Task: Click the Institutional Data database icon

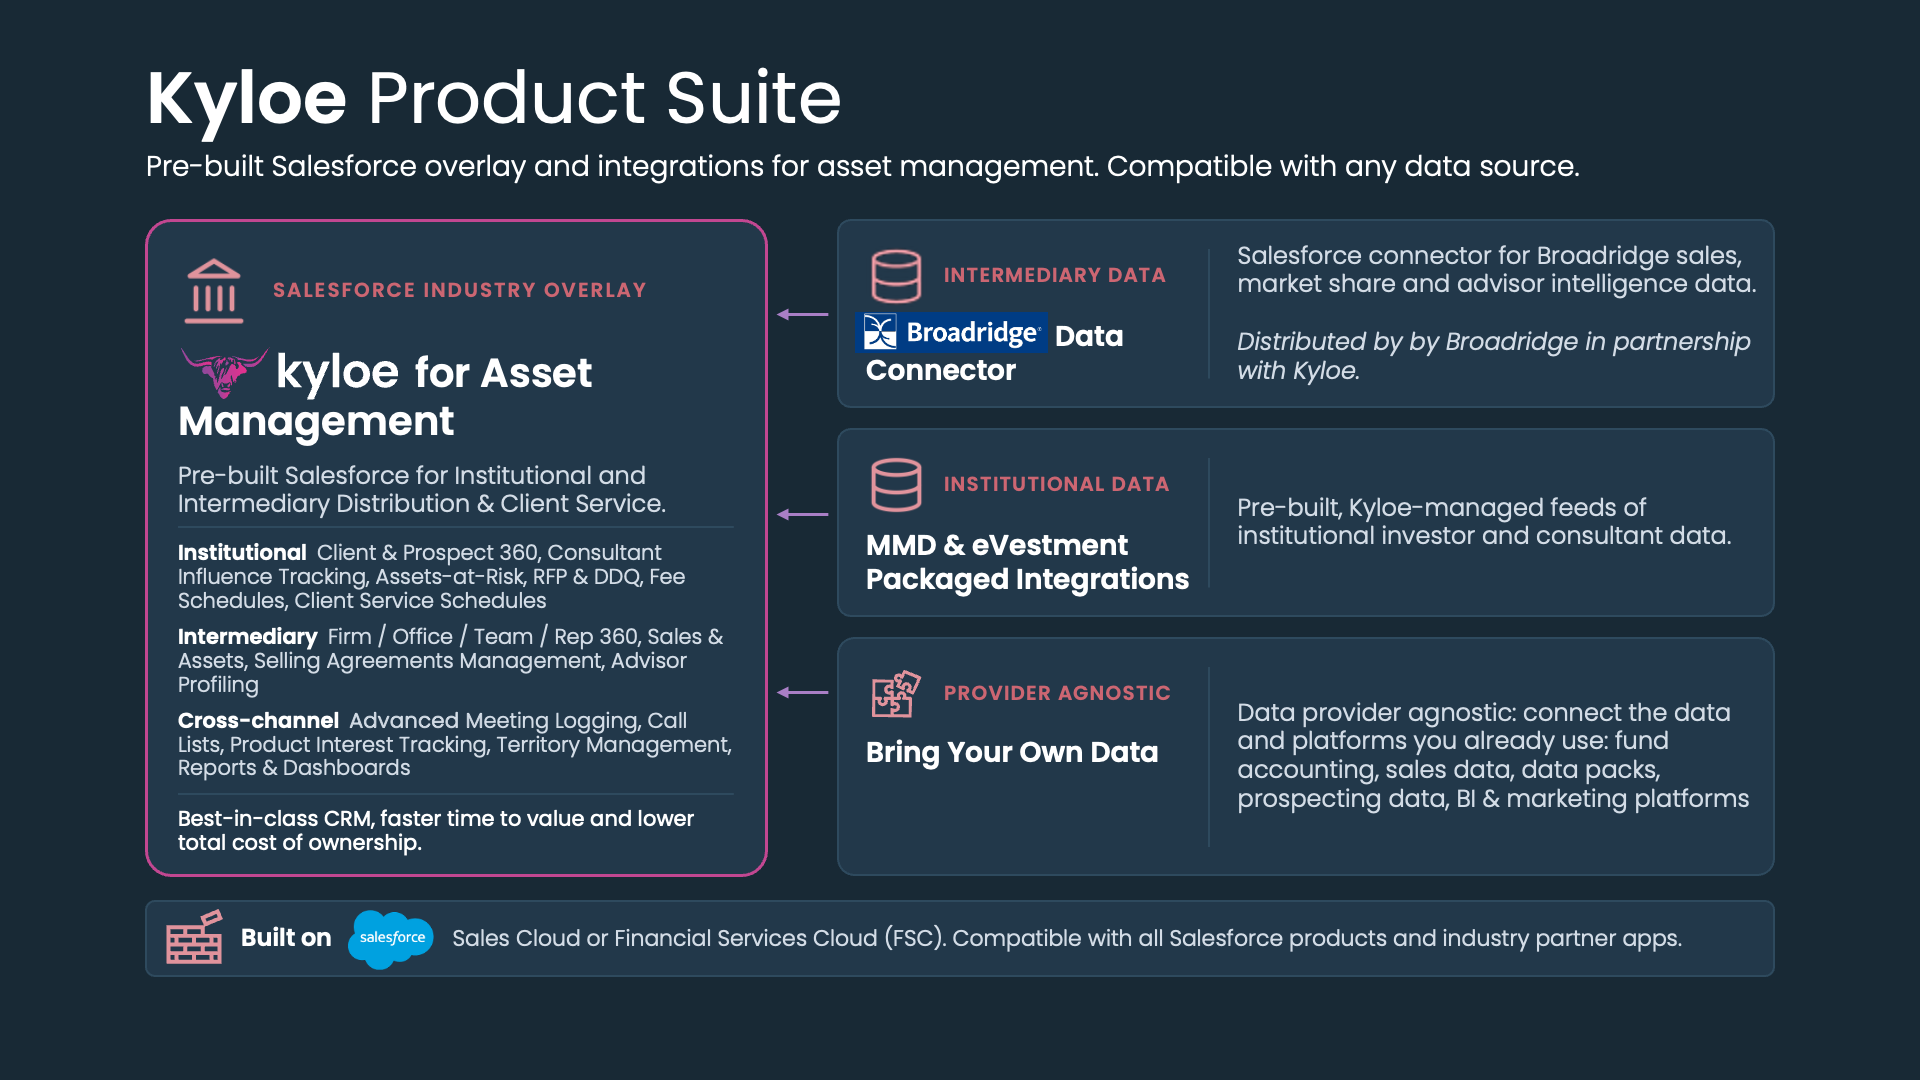Action: tap(896, 485)
